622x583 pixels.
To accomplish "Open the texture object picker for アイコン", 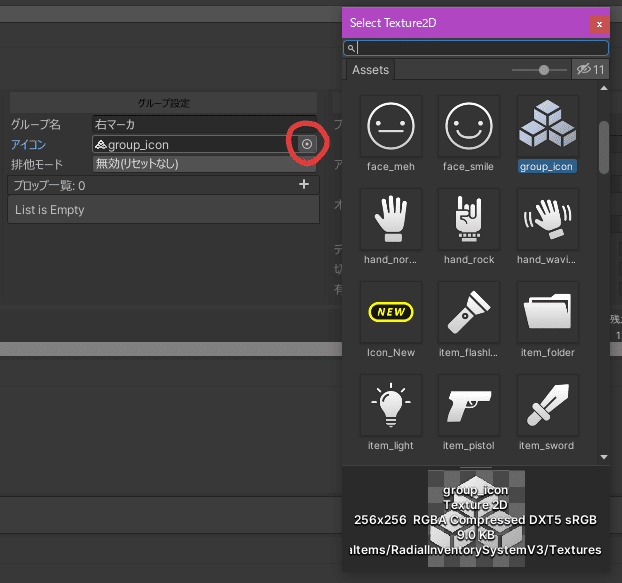I will (307, 144).
